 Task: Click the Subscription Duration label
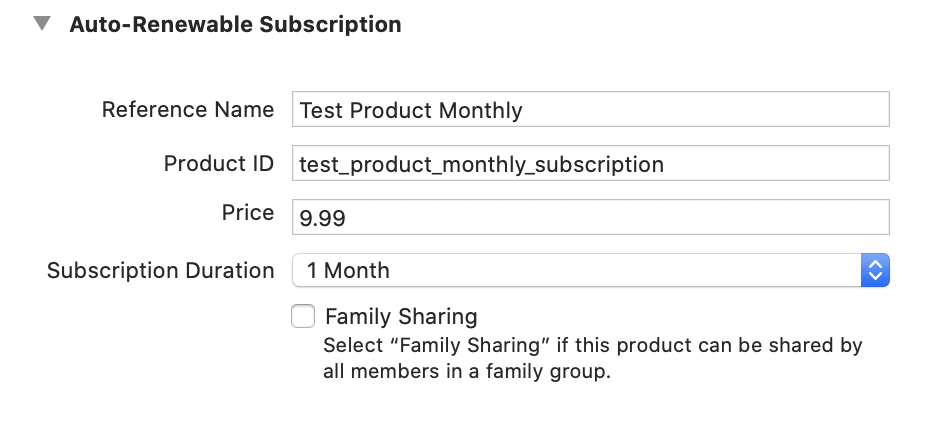(x=161, y=271)
